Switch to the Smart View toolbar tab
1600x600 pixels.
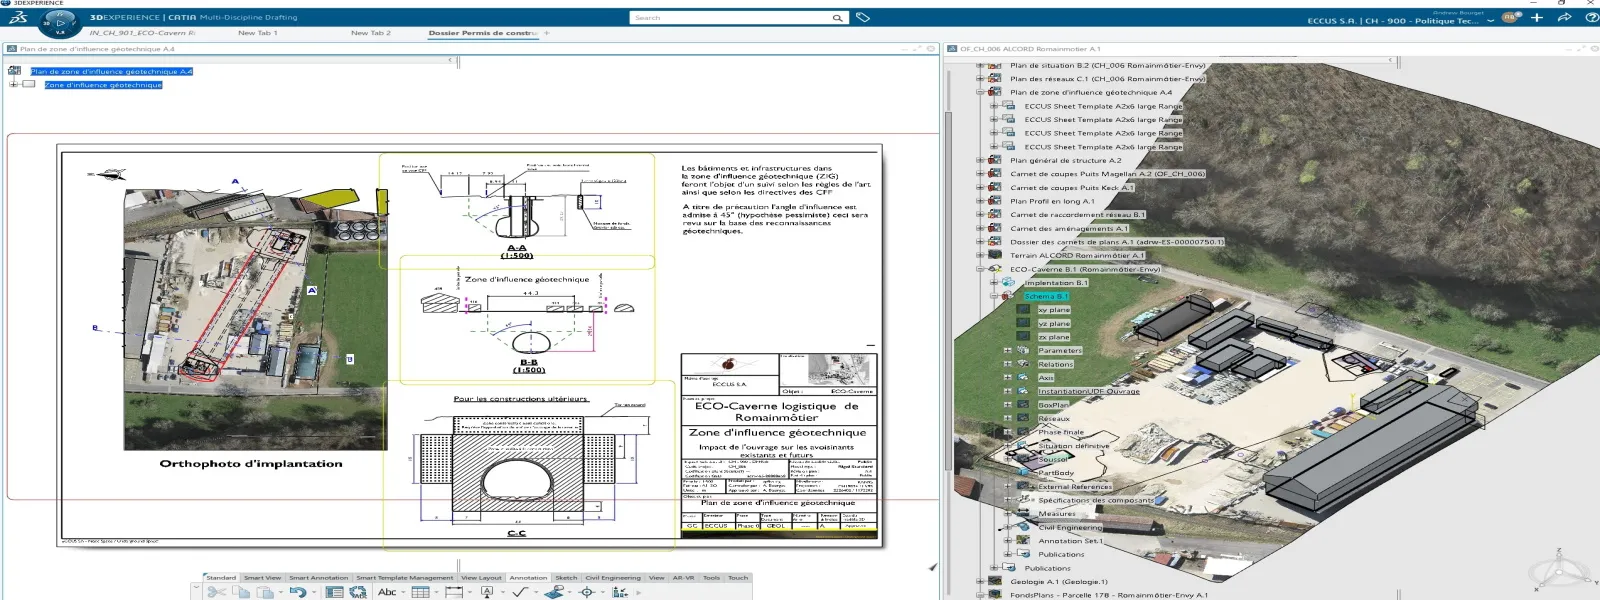click(x=262, y=577)
